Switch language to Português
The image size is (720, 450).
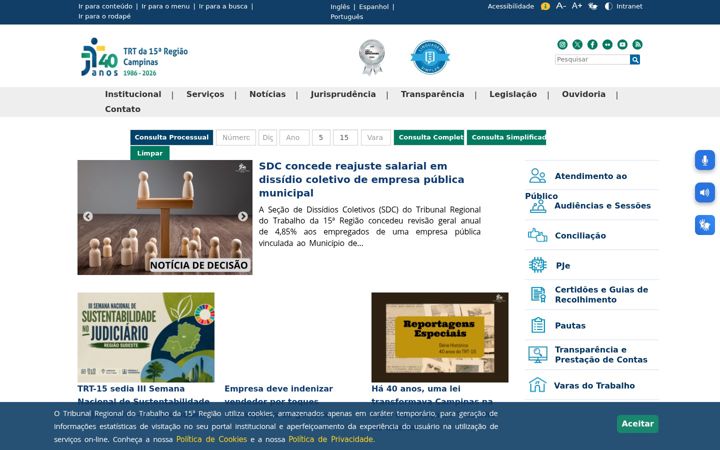point(347,17)
